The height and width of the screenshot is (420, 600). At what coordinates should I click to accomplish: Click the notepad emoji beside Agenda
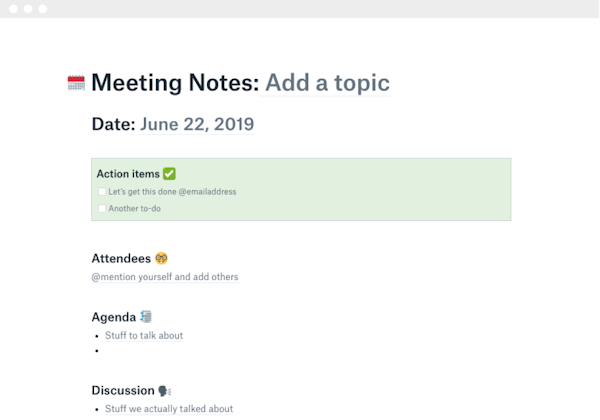145,317
